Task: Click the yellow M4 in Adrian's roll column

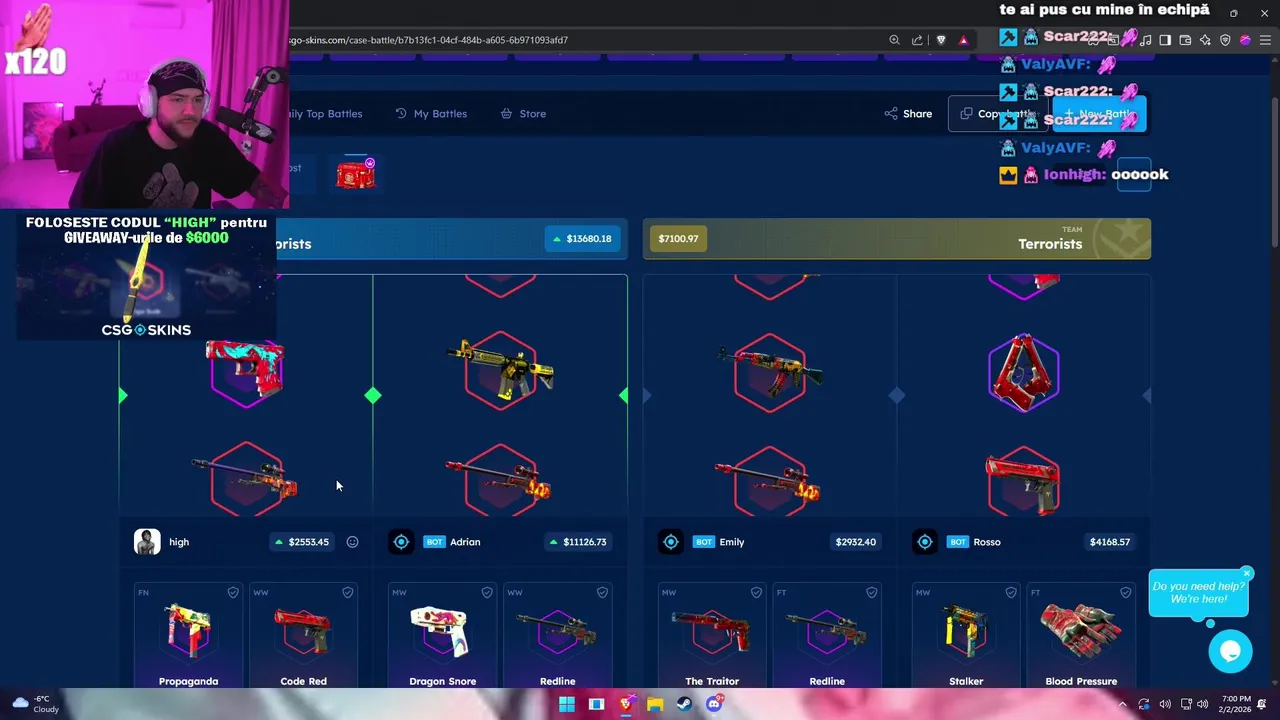Action: [500, 370]
